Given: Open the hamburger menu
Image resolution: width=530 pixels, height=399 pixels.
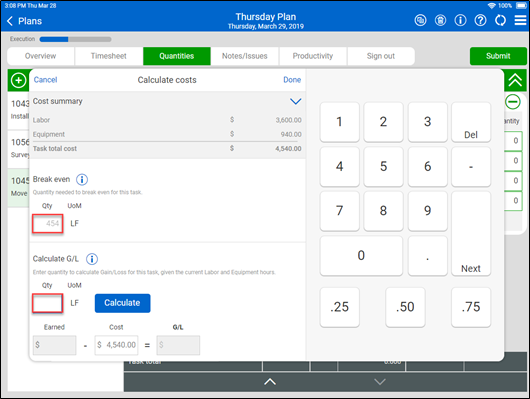Looking at the screenshot, I should (521, 21).
